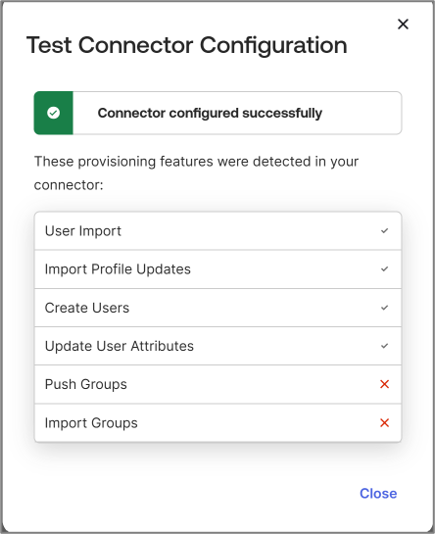
Task: Select the Create Users row label
Action: (87, 308)
